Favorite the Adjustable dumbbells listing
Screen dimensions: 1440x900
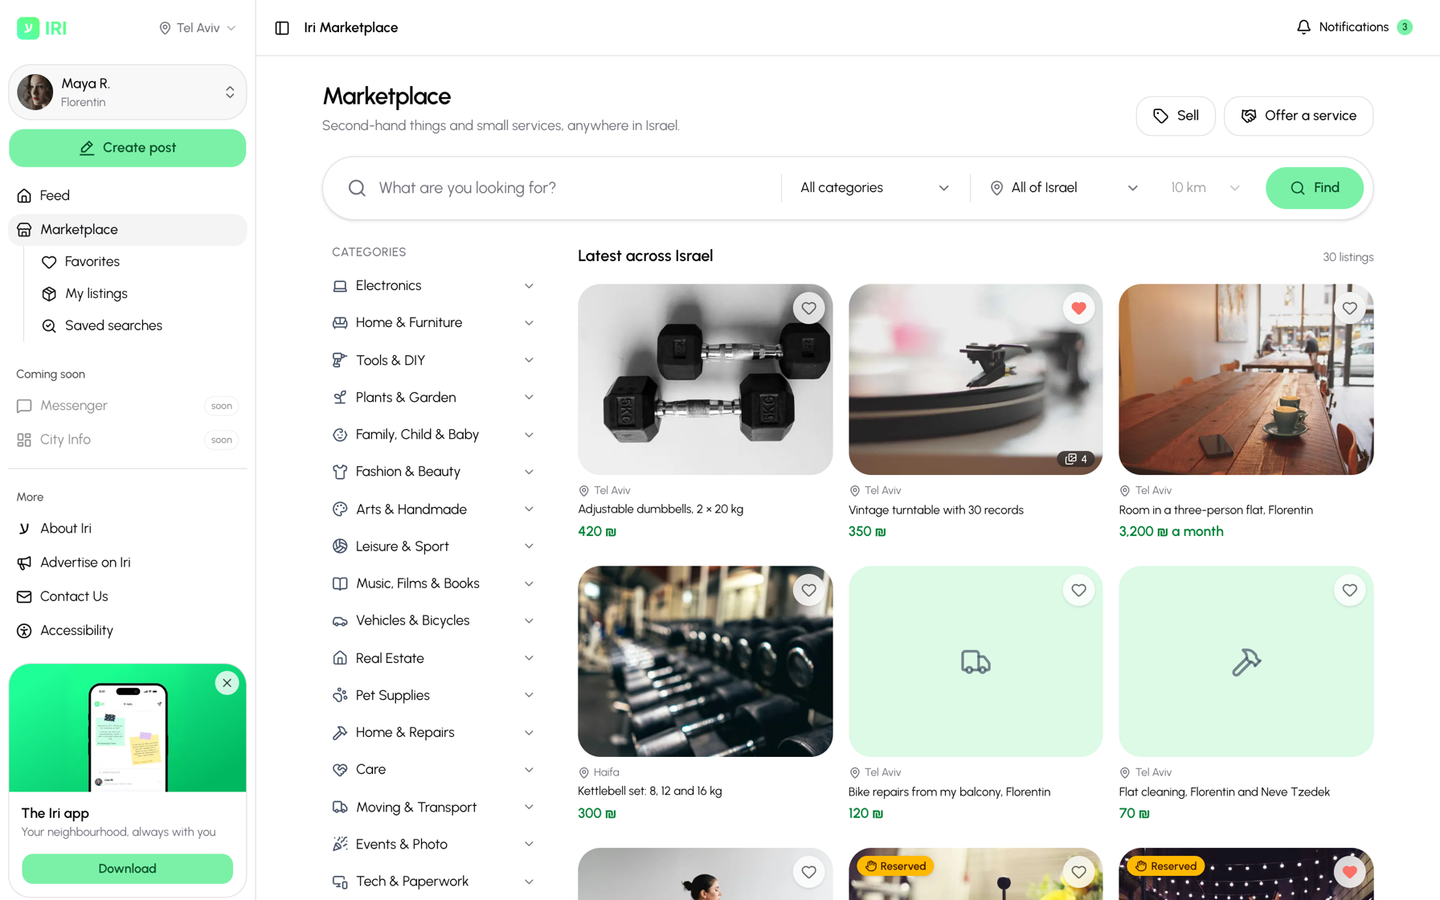point(808,309)
